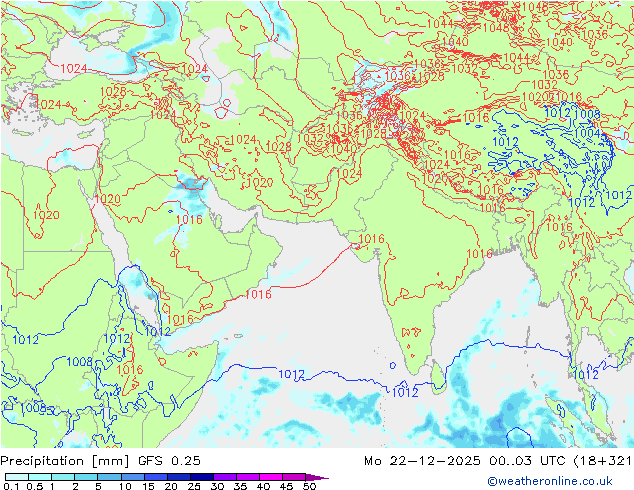Click the 1024 label over the Black Sea
Screen dimensions: 634x490
(74, 69)
